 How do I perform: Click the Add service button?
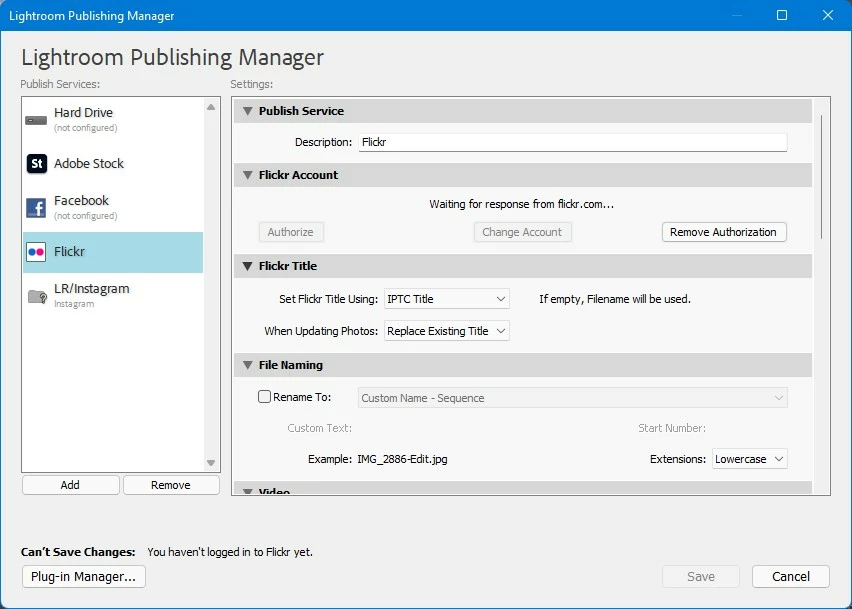(71, 485)
